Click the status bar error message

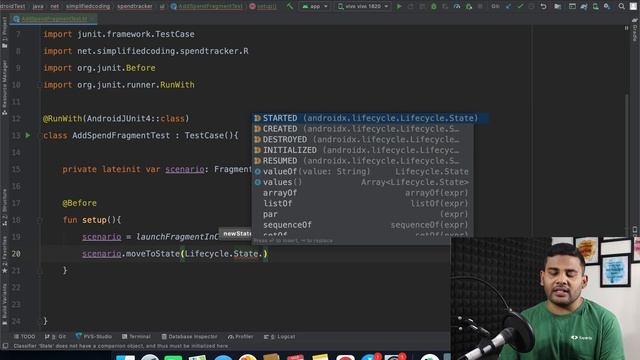click(120, 346)
